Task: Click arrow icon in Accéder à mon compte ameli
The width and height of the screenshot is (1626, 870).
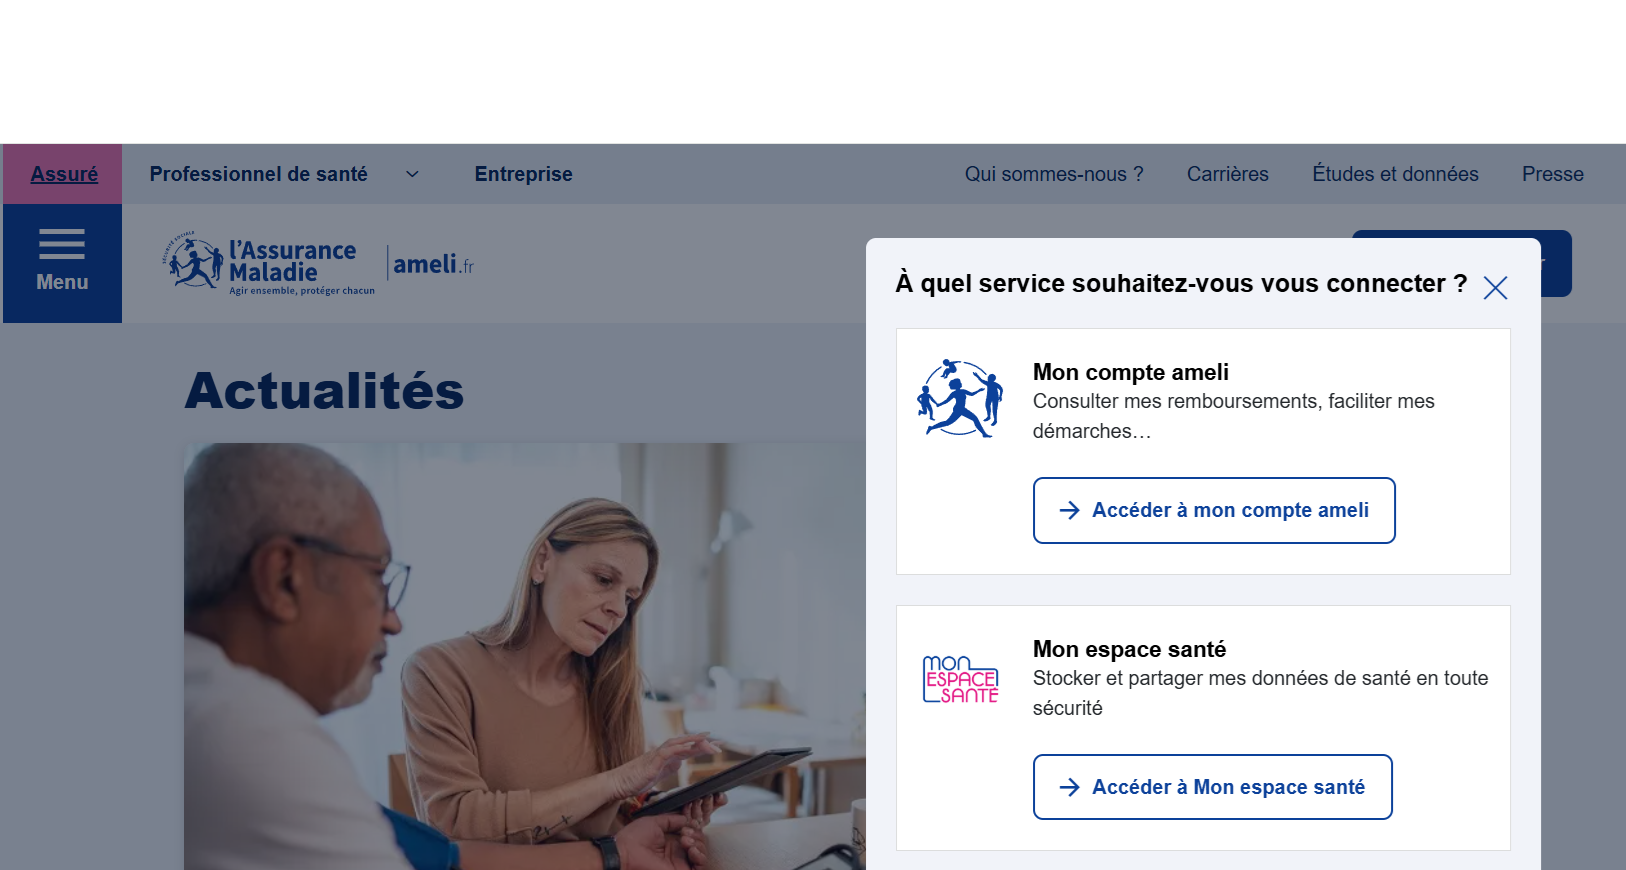Action: (1069, 510)
